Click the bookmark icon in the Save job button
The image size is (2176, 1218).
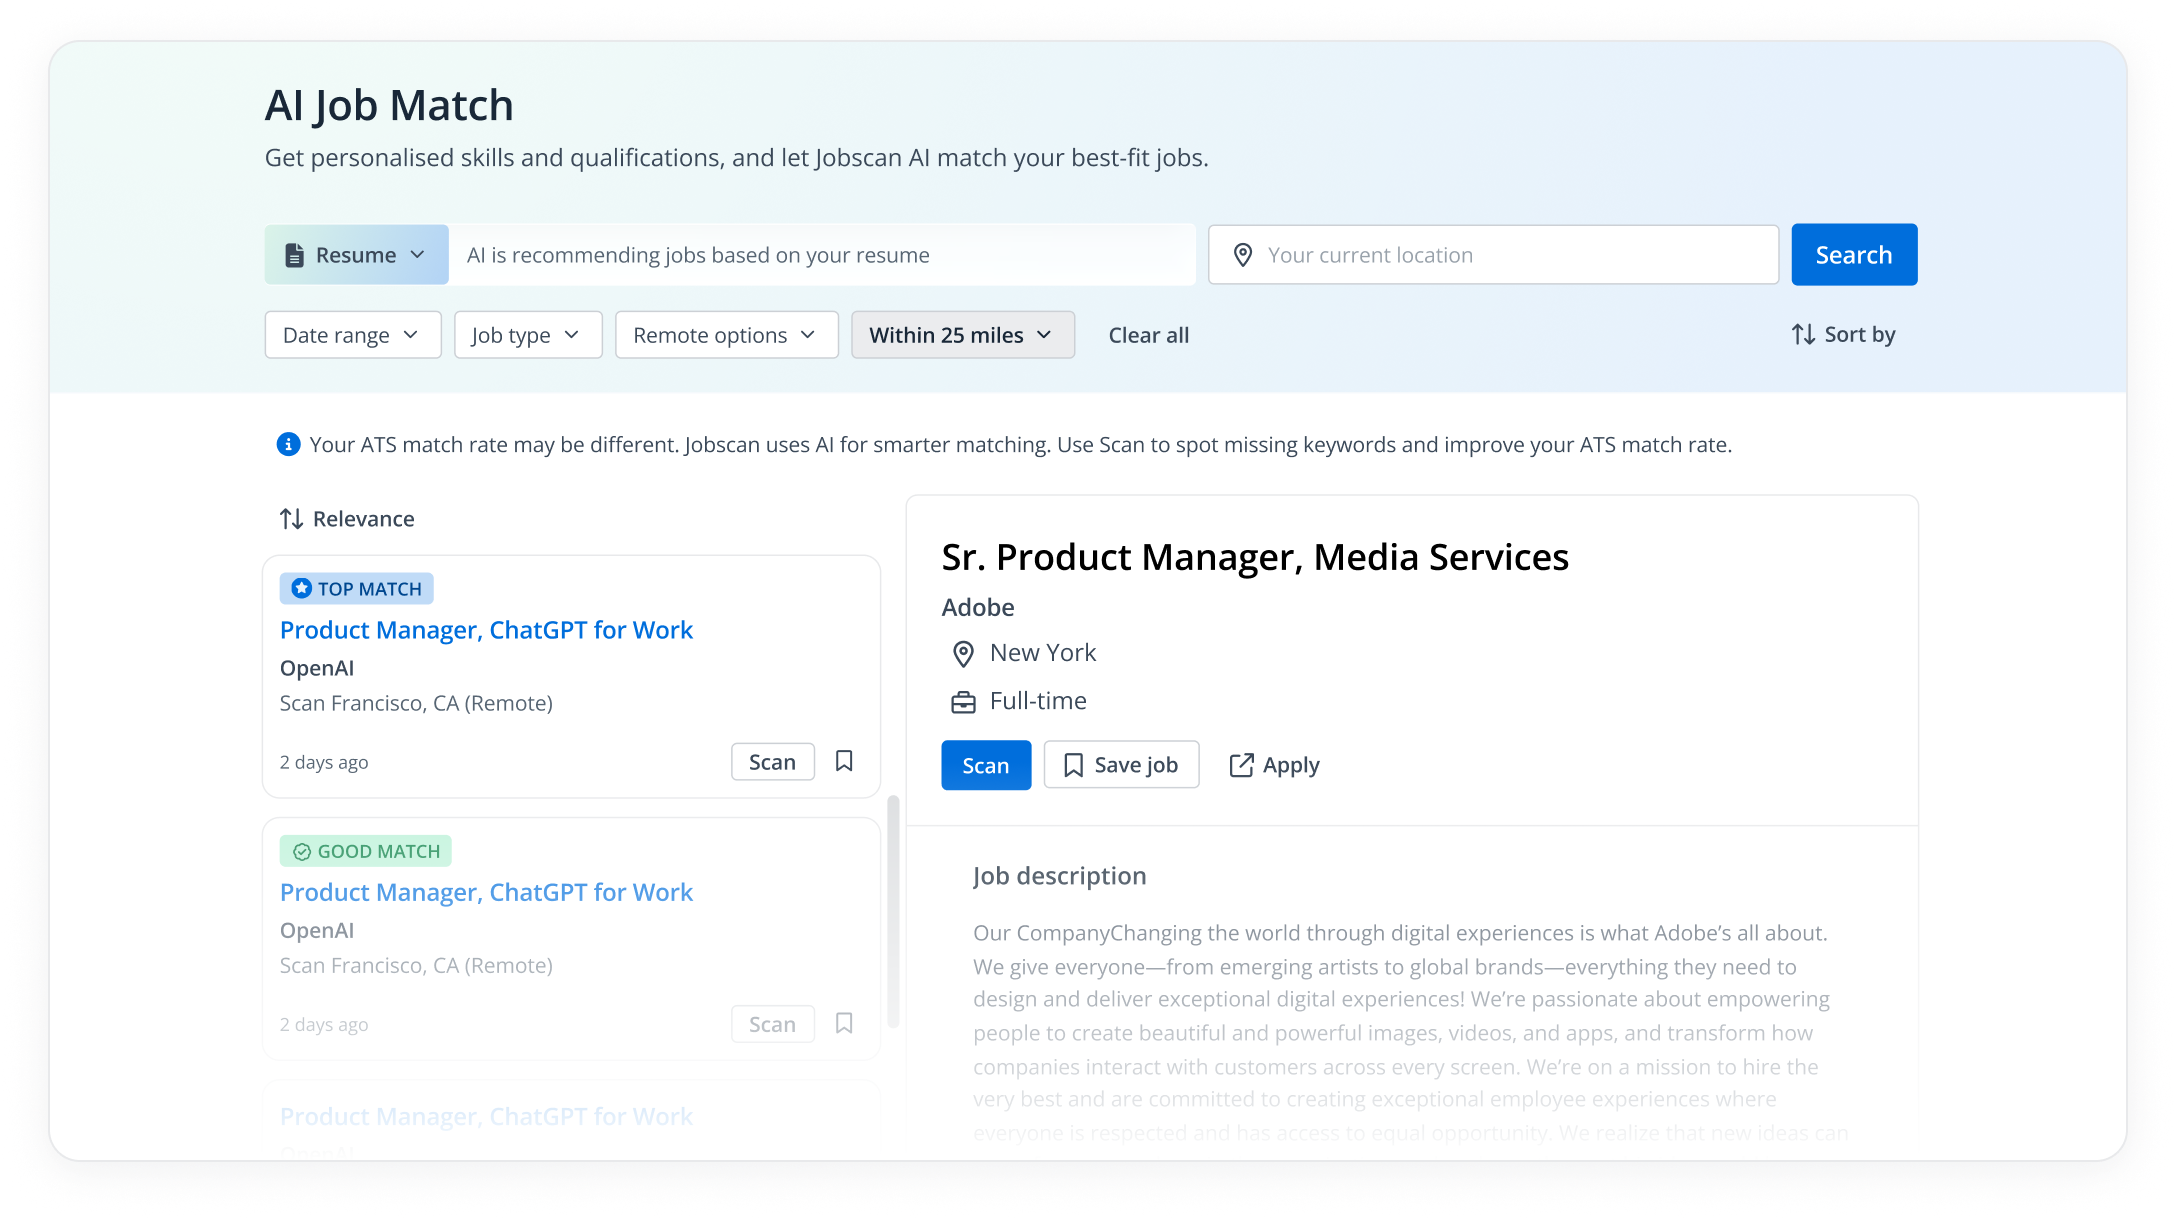click(x=1073, y=766)
